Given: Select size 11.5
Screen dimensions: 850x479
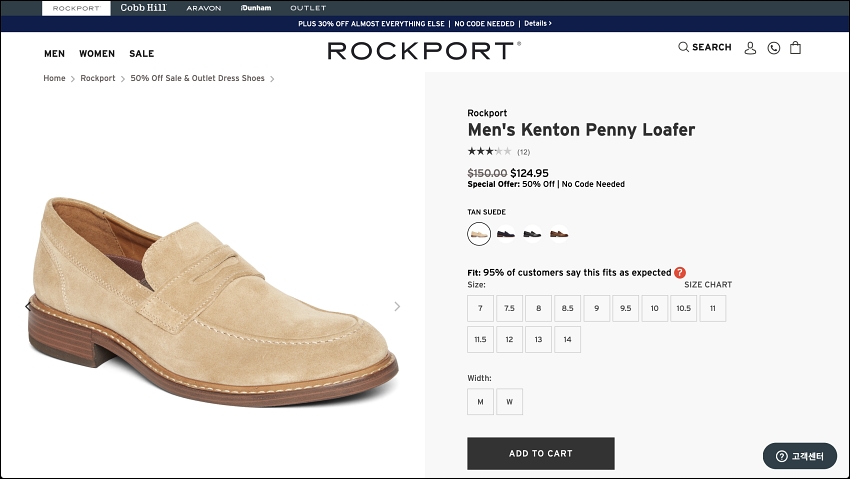Looking at the screenshot, I should click(480, 340).
